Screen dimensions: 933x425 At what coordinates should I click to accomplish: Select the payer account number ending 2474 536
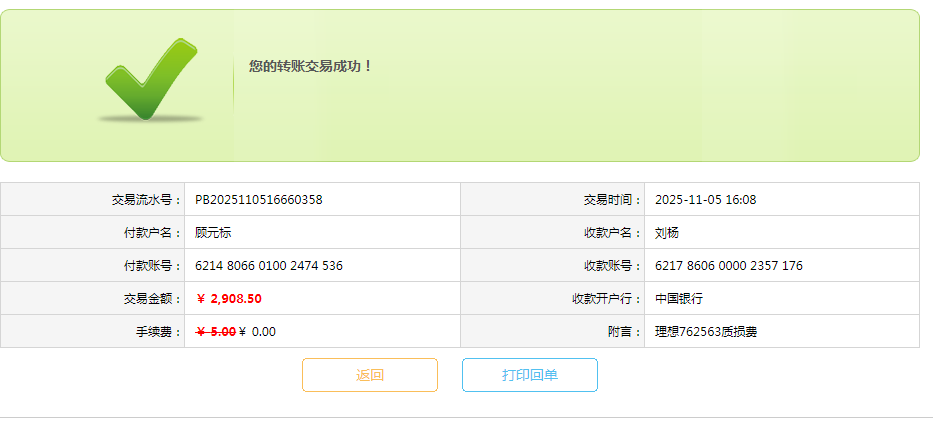(x=269, y=265)
